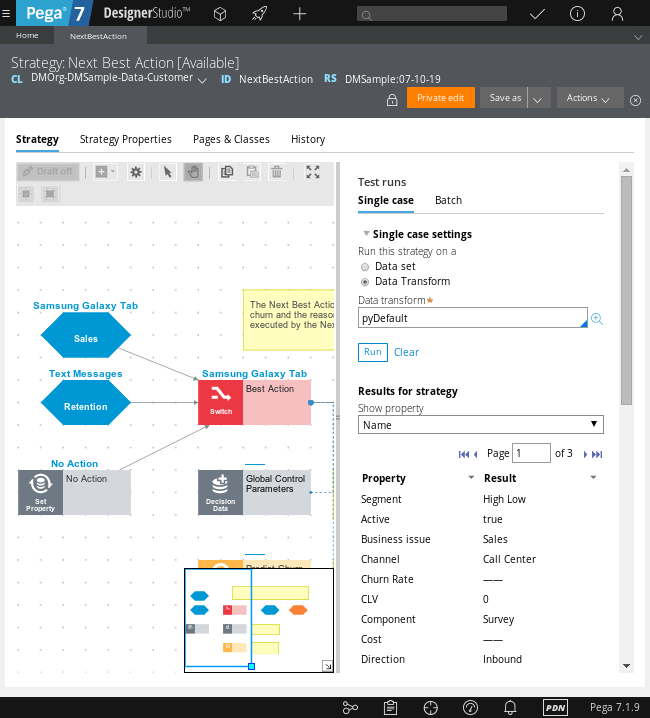Click the crosshair tracer icon in bottom bar
The width and height of the screenshot is (650, 718).
[x=431, y=708]
